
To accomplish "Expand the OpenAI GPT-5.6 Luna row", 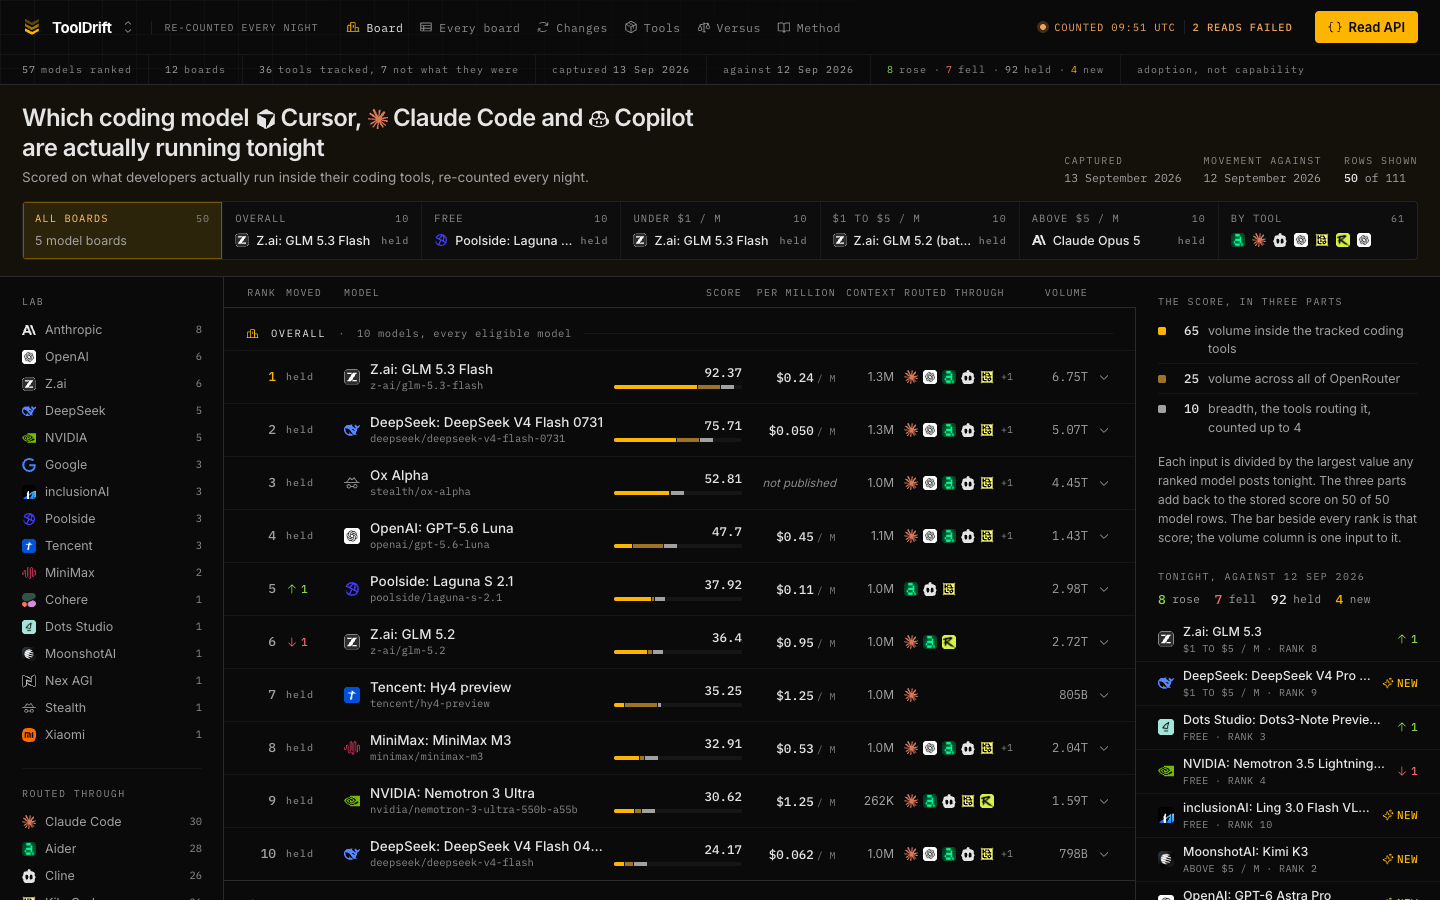I will [1104, 536].
